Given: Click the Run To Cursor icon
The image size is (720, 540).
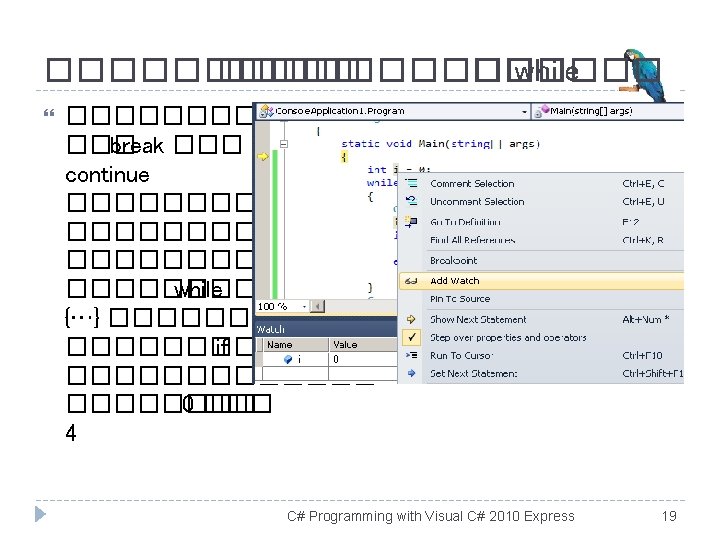Looking at the screenshot, I should pos(411,355).
